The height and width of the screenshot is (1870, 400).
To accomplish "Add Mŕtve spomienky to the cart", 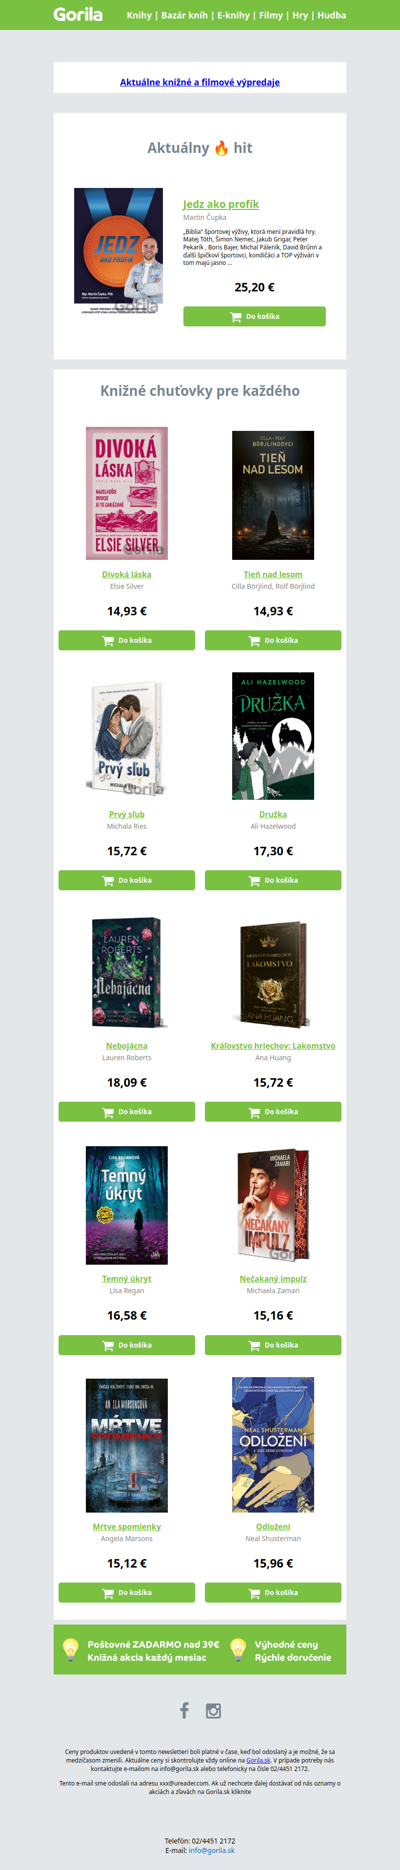I will [127, 1592].
